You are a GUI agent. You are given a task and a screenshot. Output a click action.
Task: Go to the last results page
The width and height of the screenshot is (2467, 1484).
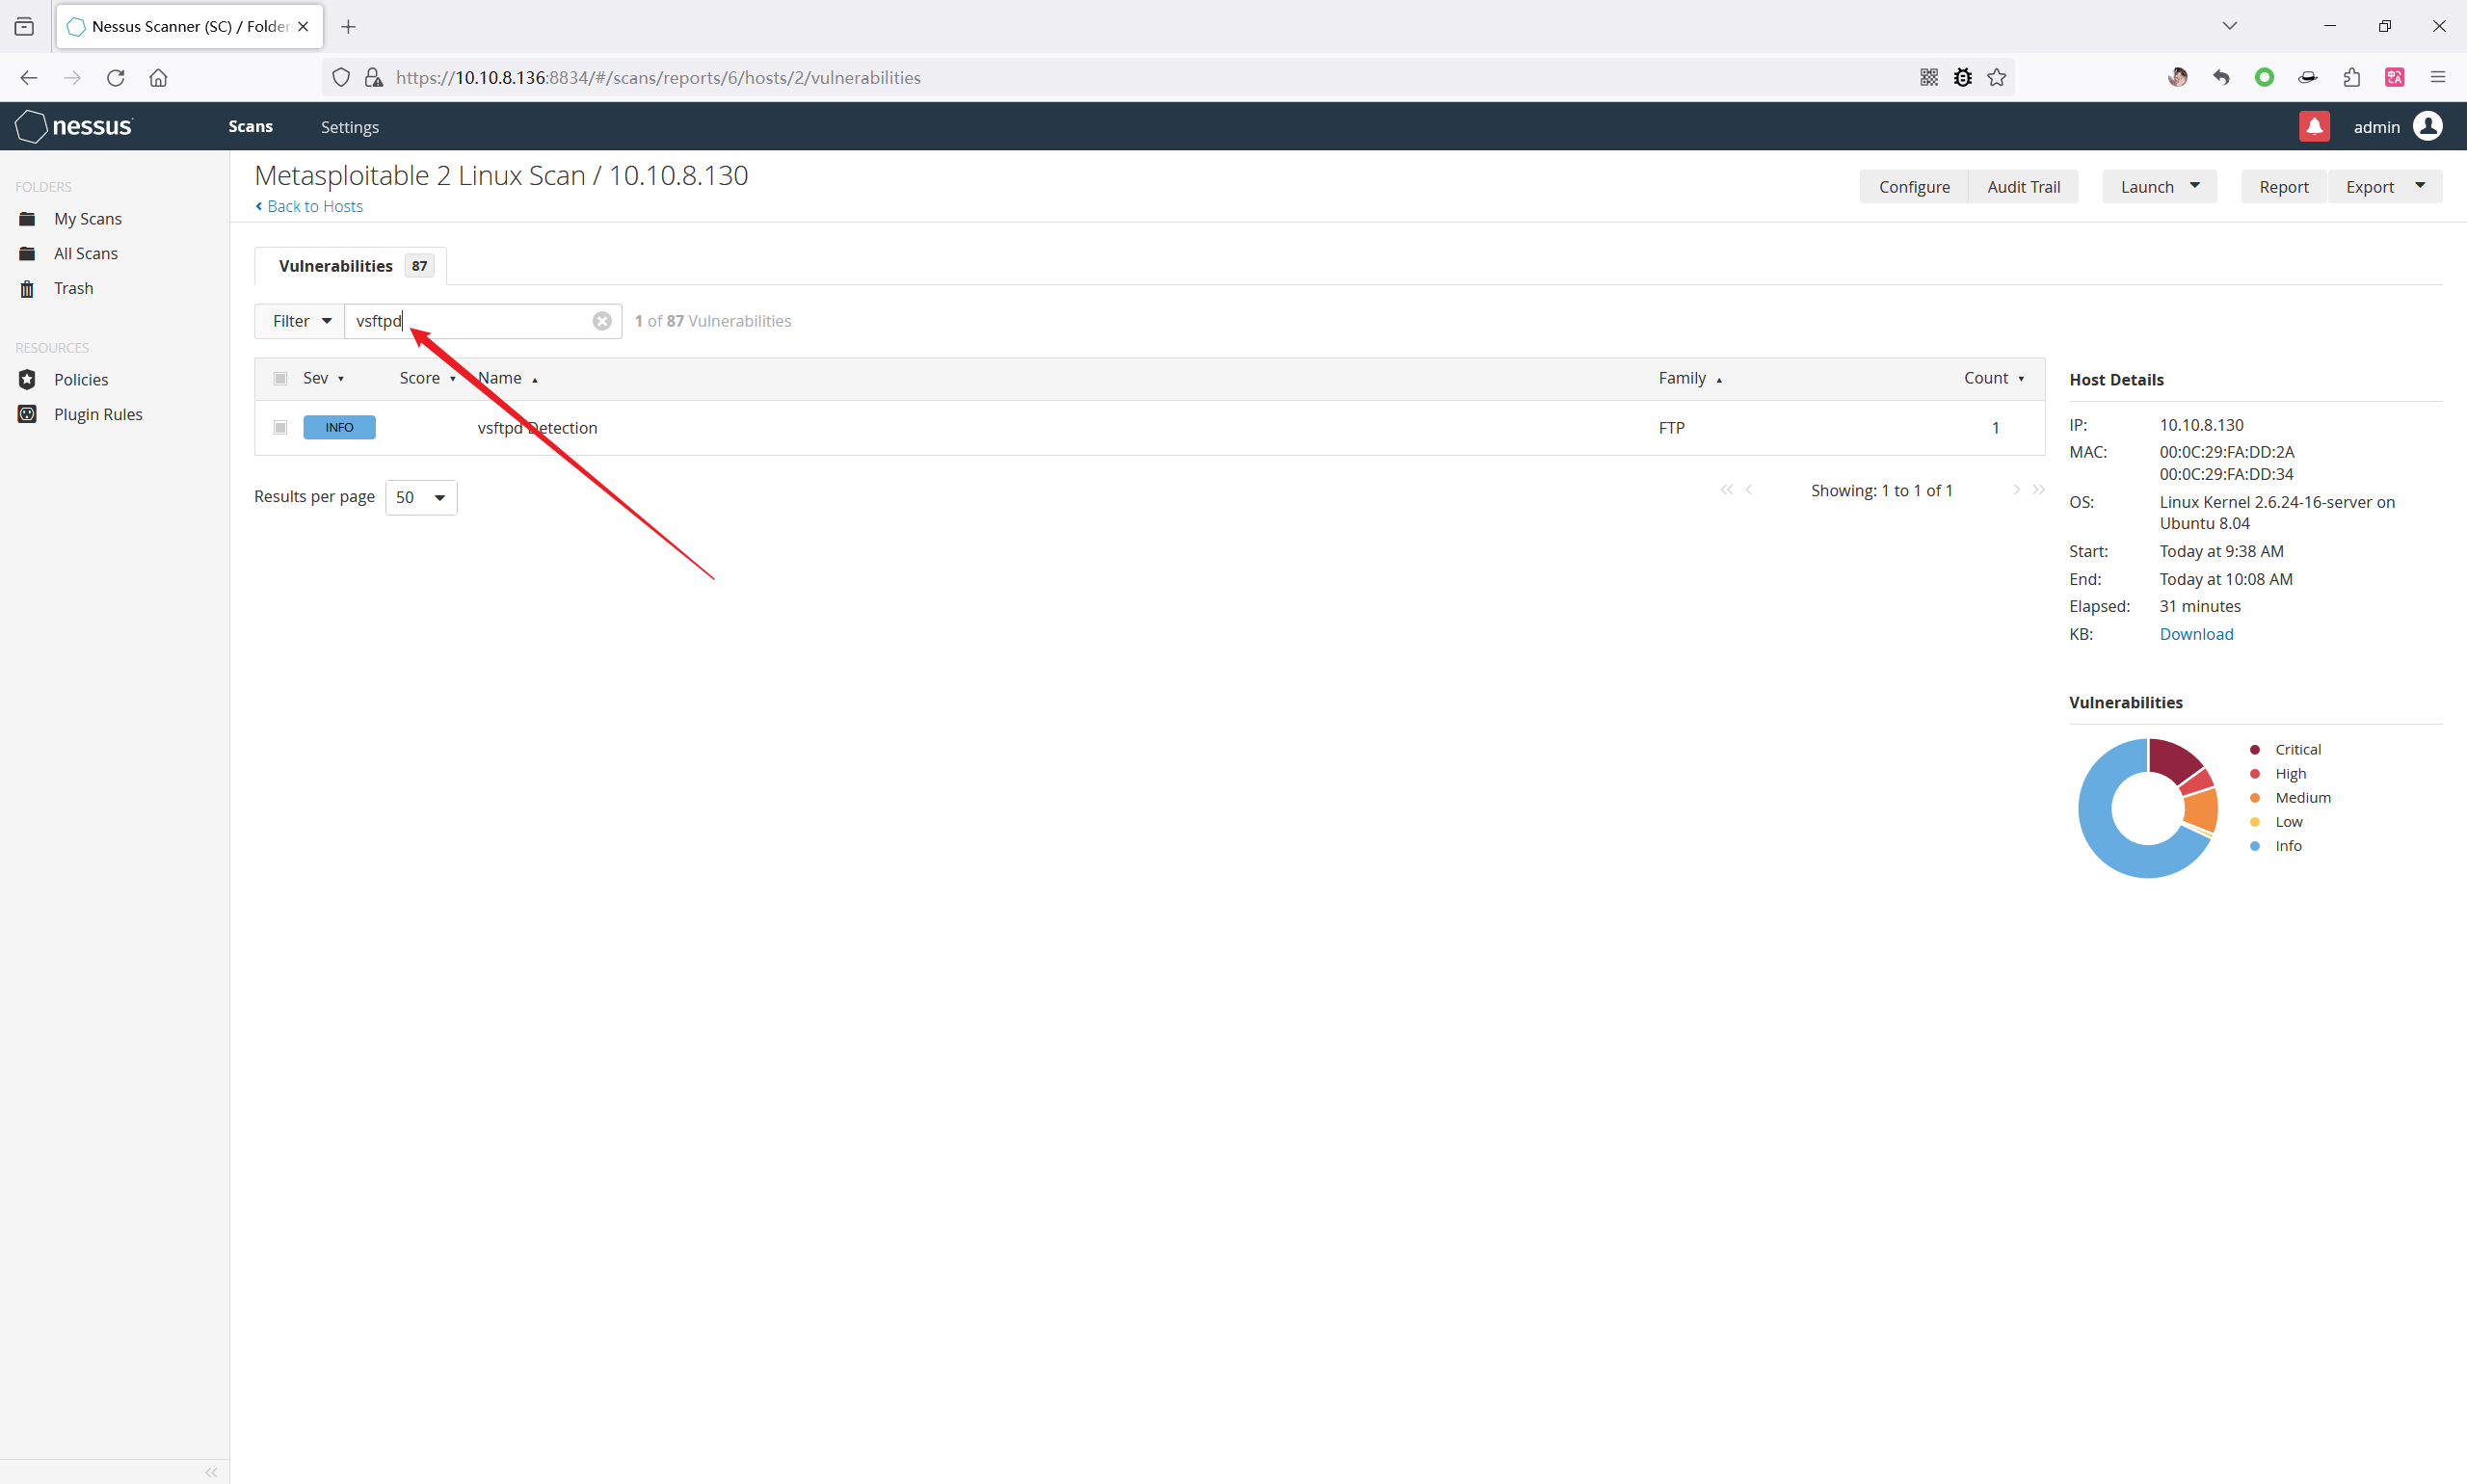coord(2038,490)
